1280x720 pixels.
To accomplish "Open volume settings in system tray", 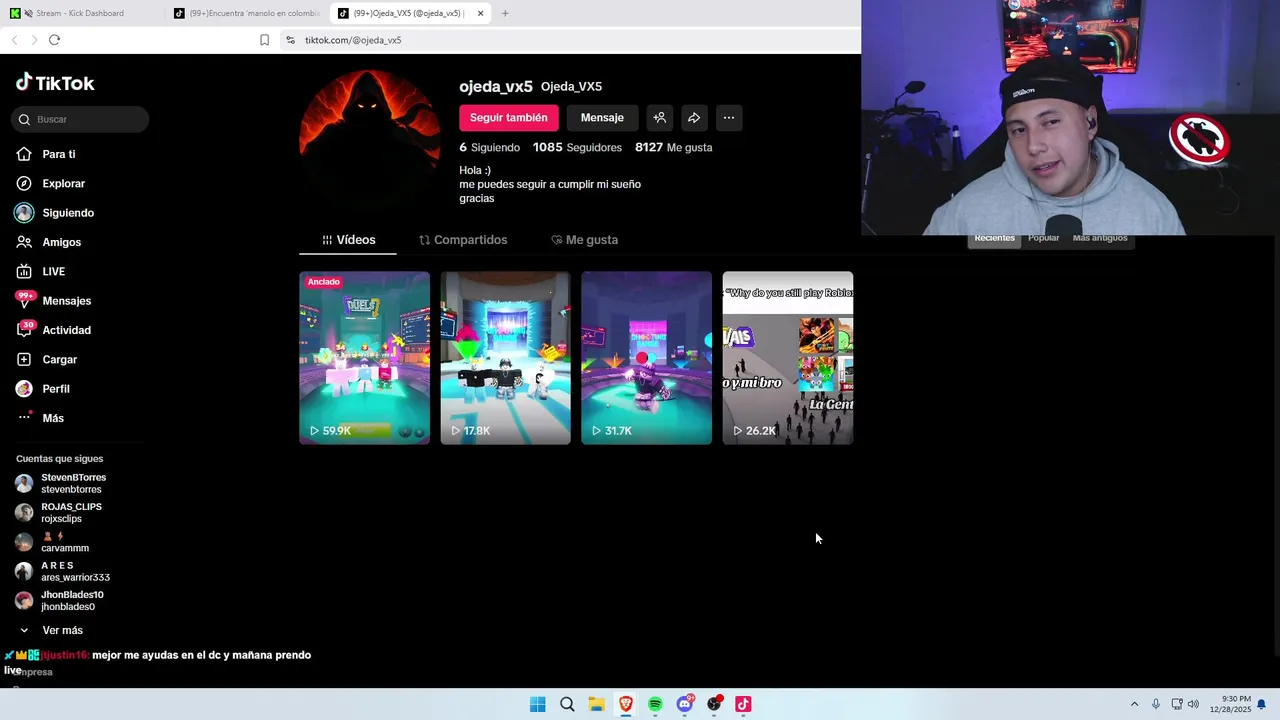I will coord(1193,704).
